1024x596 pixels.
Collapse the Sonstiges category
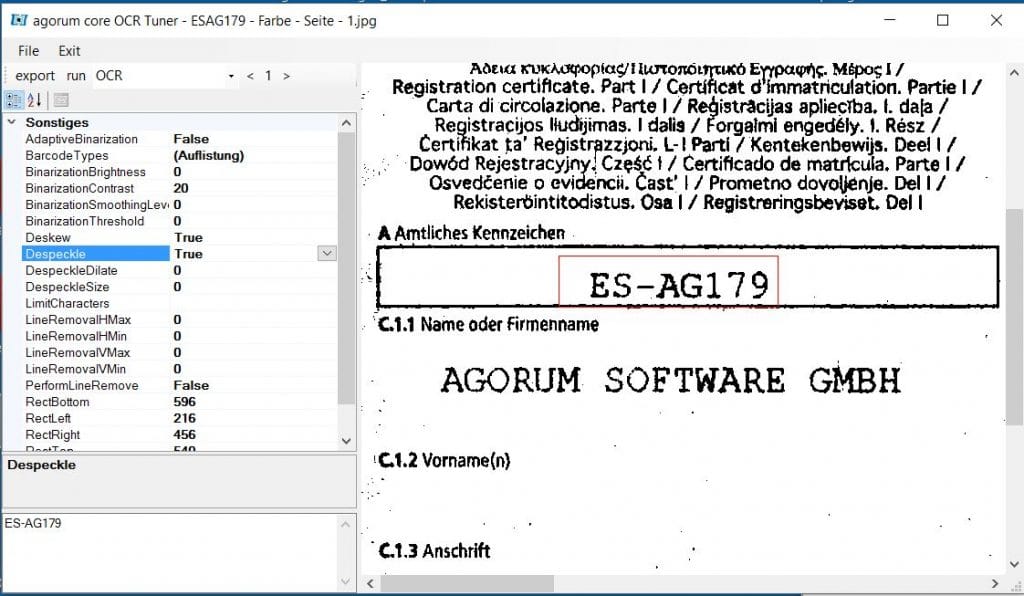12,122
